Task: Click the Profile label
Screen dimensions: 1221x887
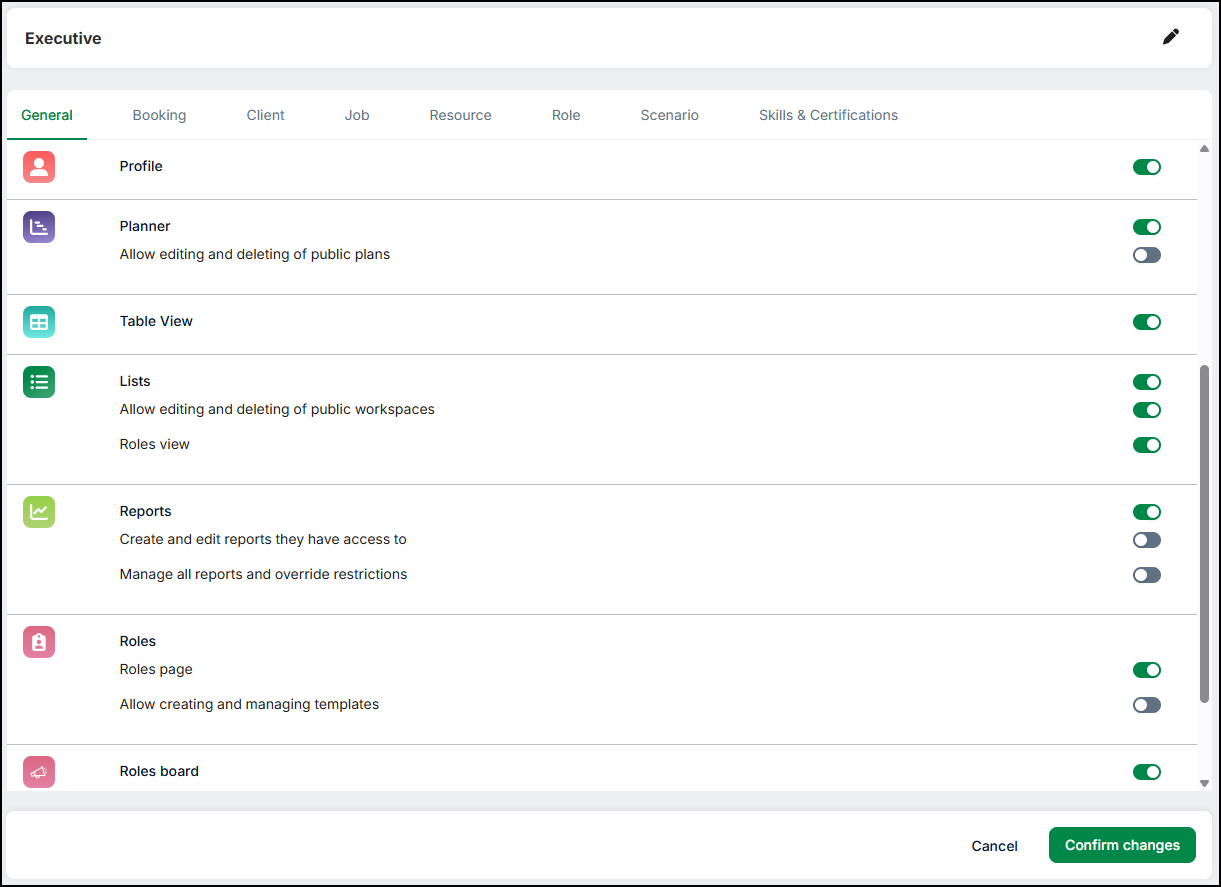Action: pos(141,166)
